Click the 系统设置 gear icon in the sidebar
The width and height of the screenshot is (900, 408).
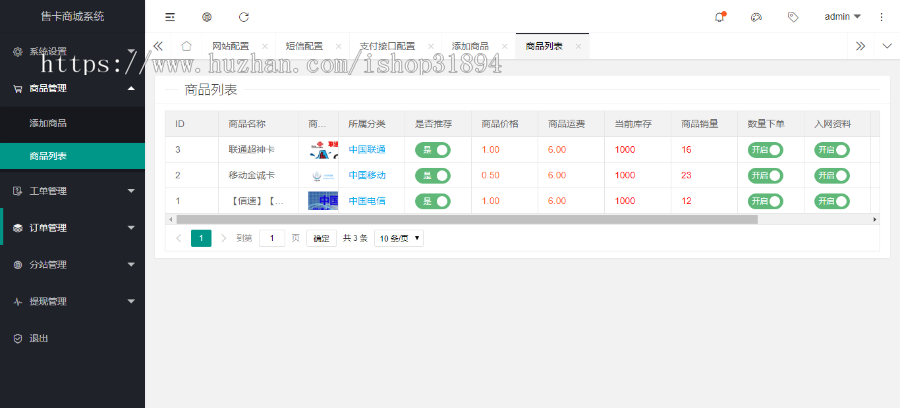click(x=18, y=51)
